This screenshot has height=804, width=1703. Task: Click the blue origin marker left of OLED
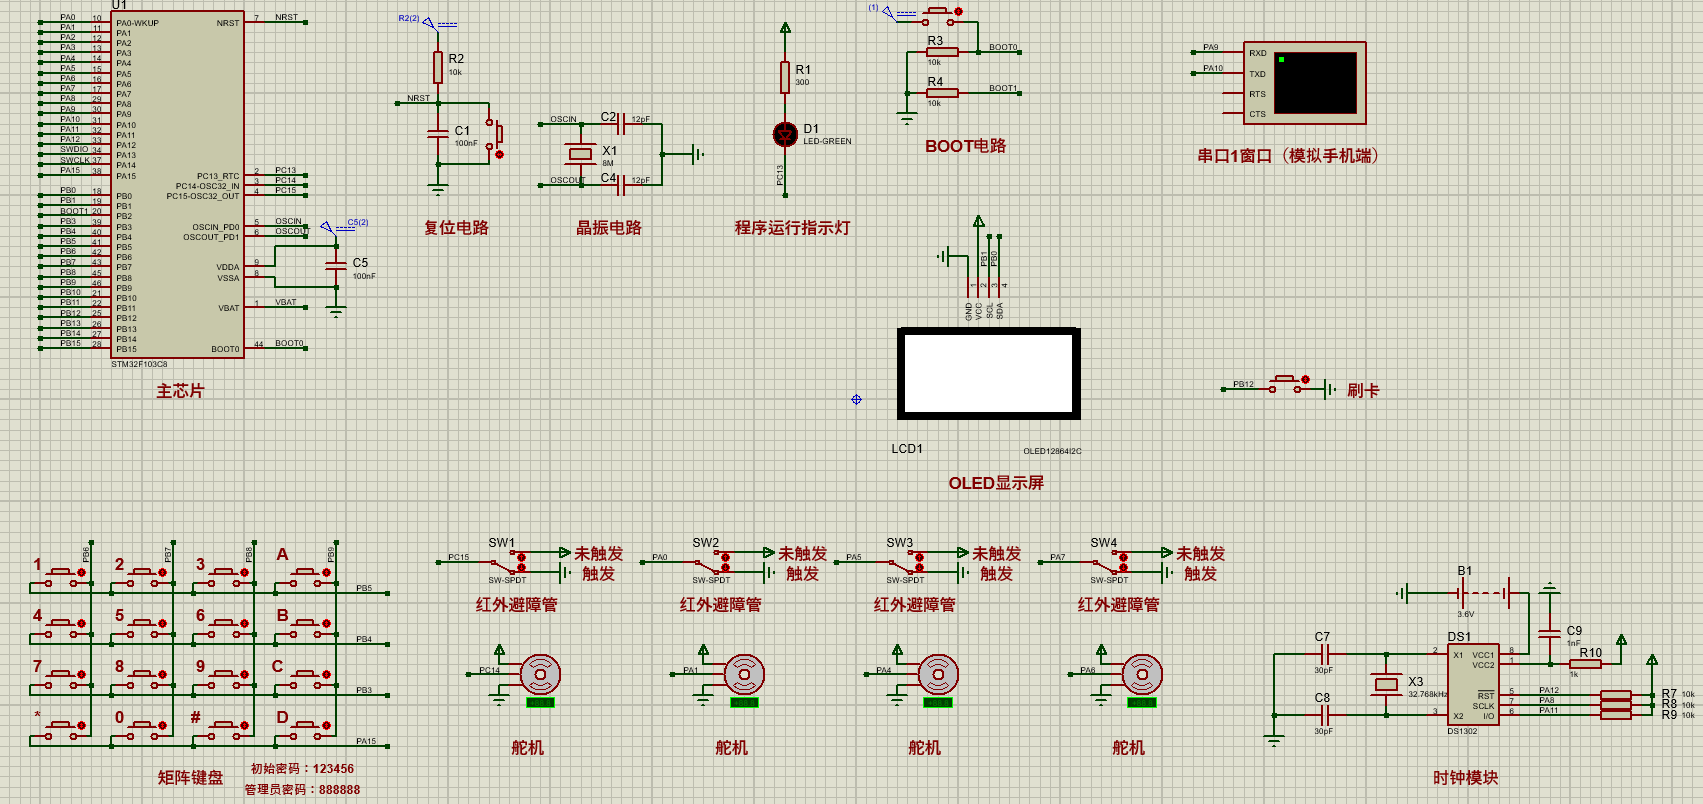tap(856, 399)
